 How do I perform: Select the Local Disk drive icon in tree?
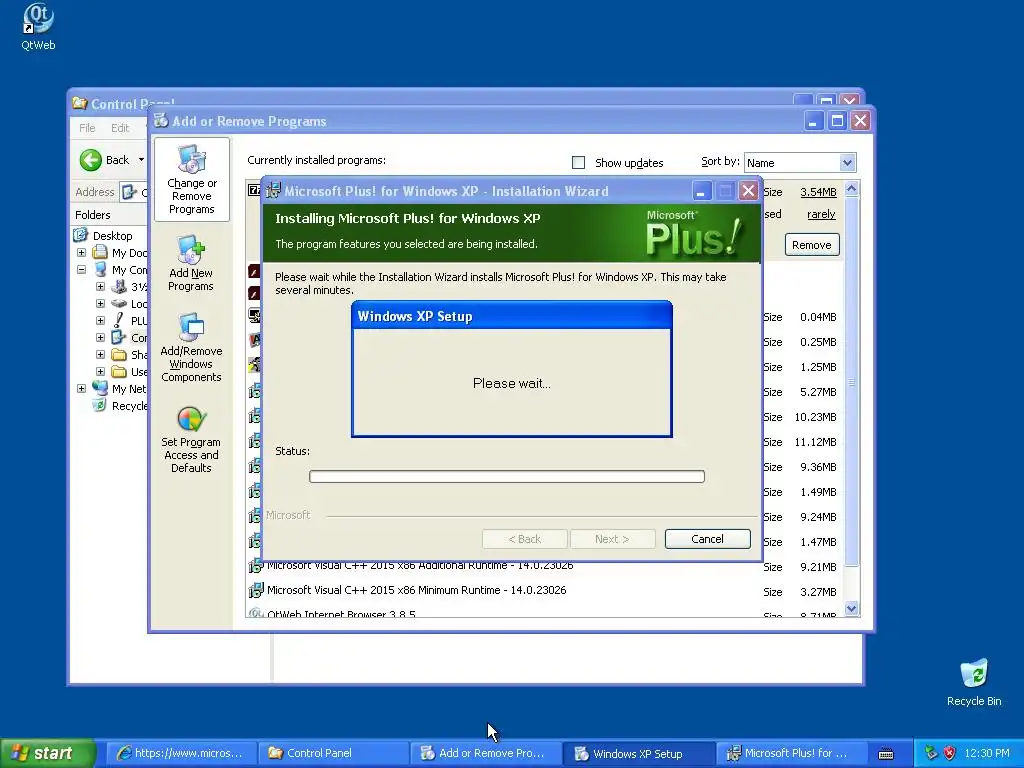(119, 304)
